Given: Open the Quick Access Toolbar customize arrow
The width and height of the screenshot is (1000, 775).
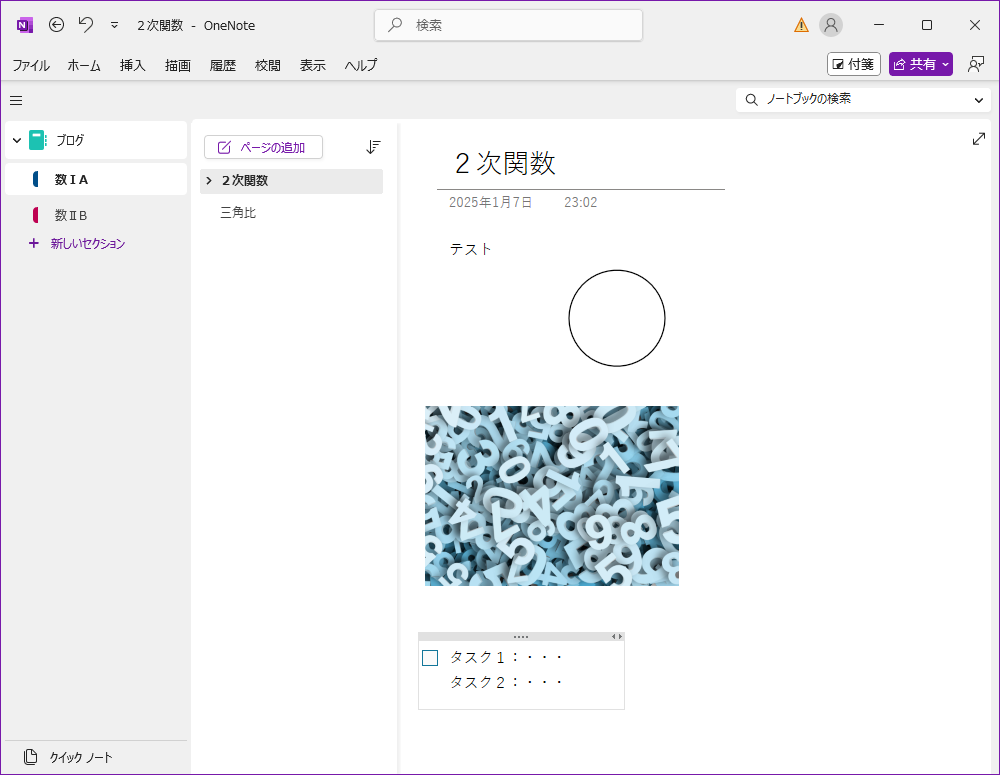Looking at the screenshot, I should [x=114, y=25].
